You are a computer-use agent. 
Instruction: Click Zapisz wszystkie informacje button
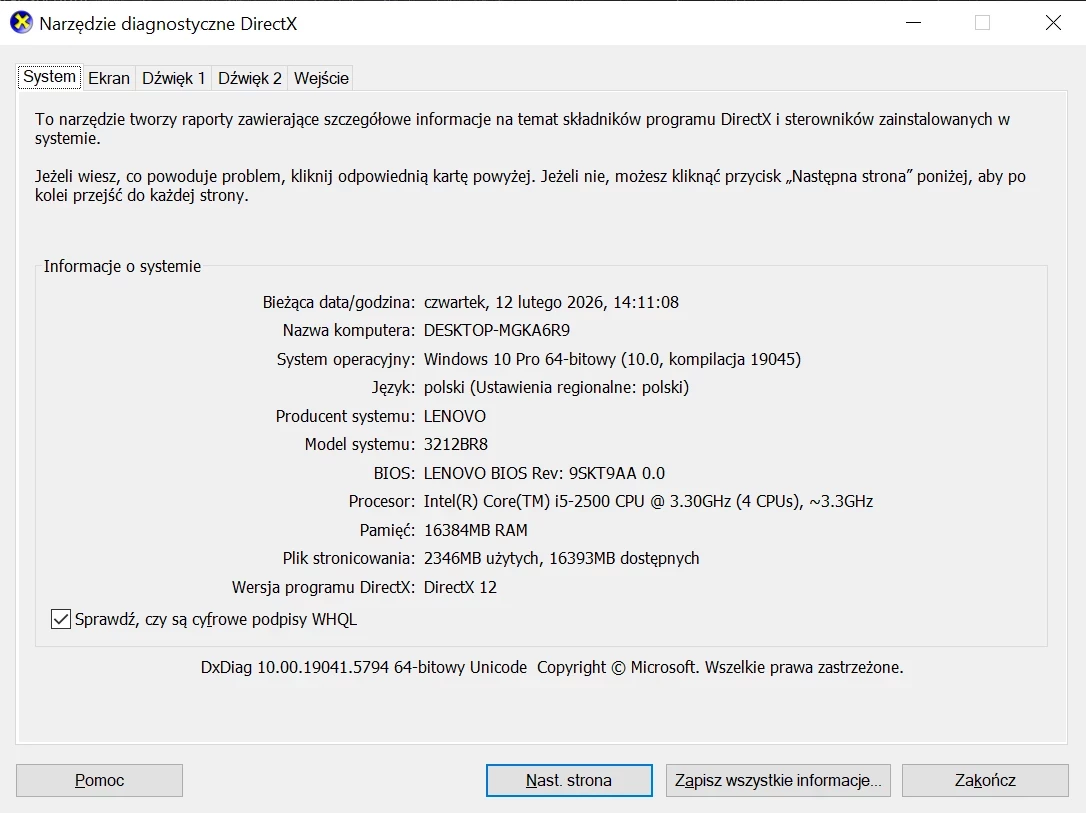[x=777, y=780]
